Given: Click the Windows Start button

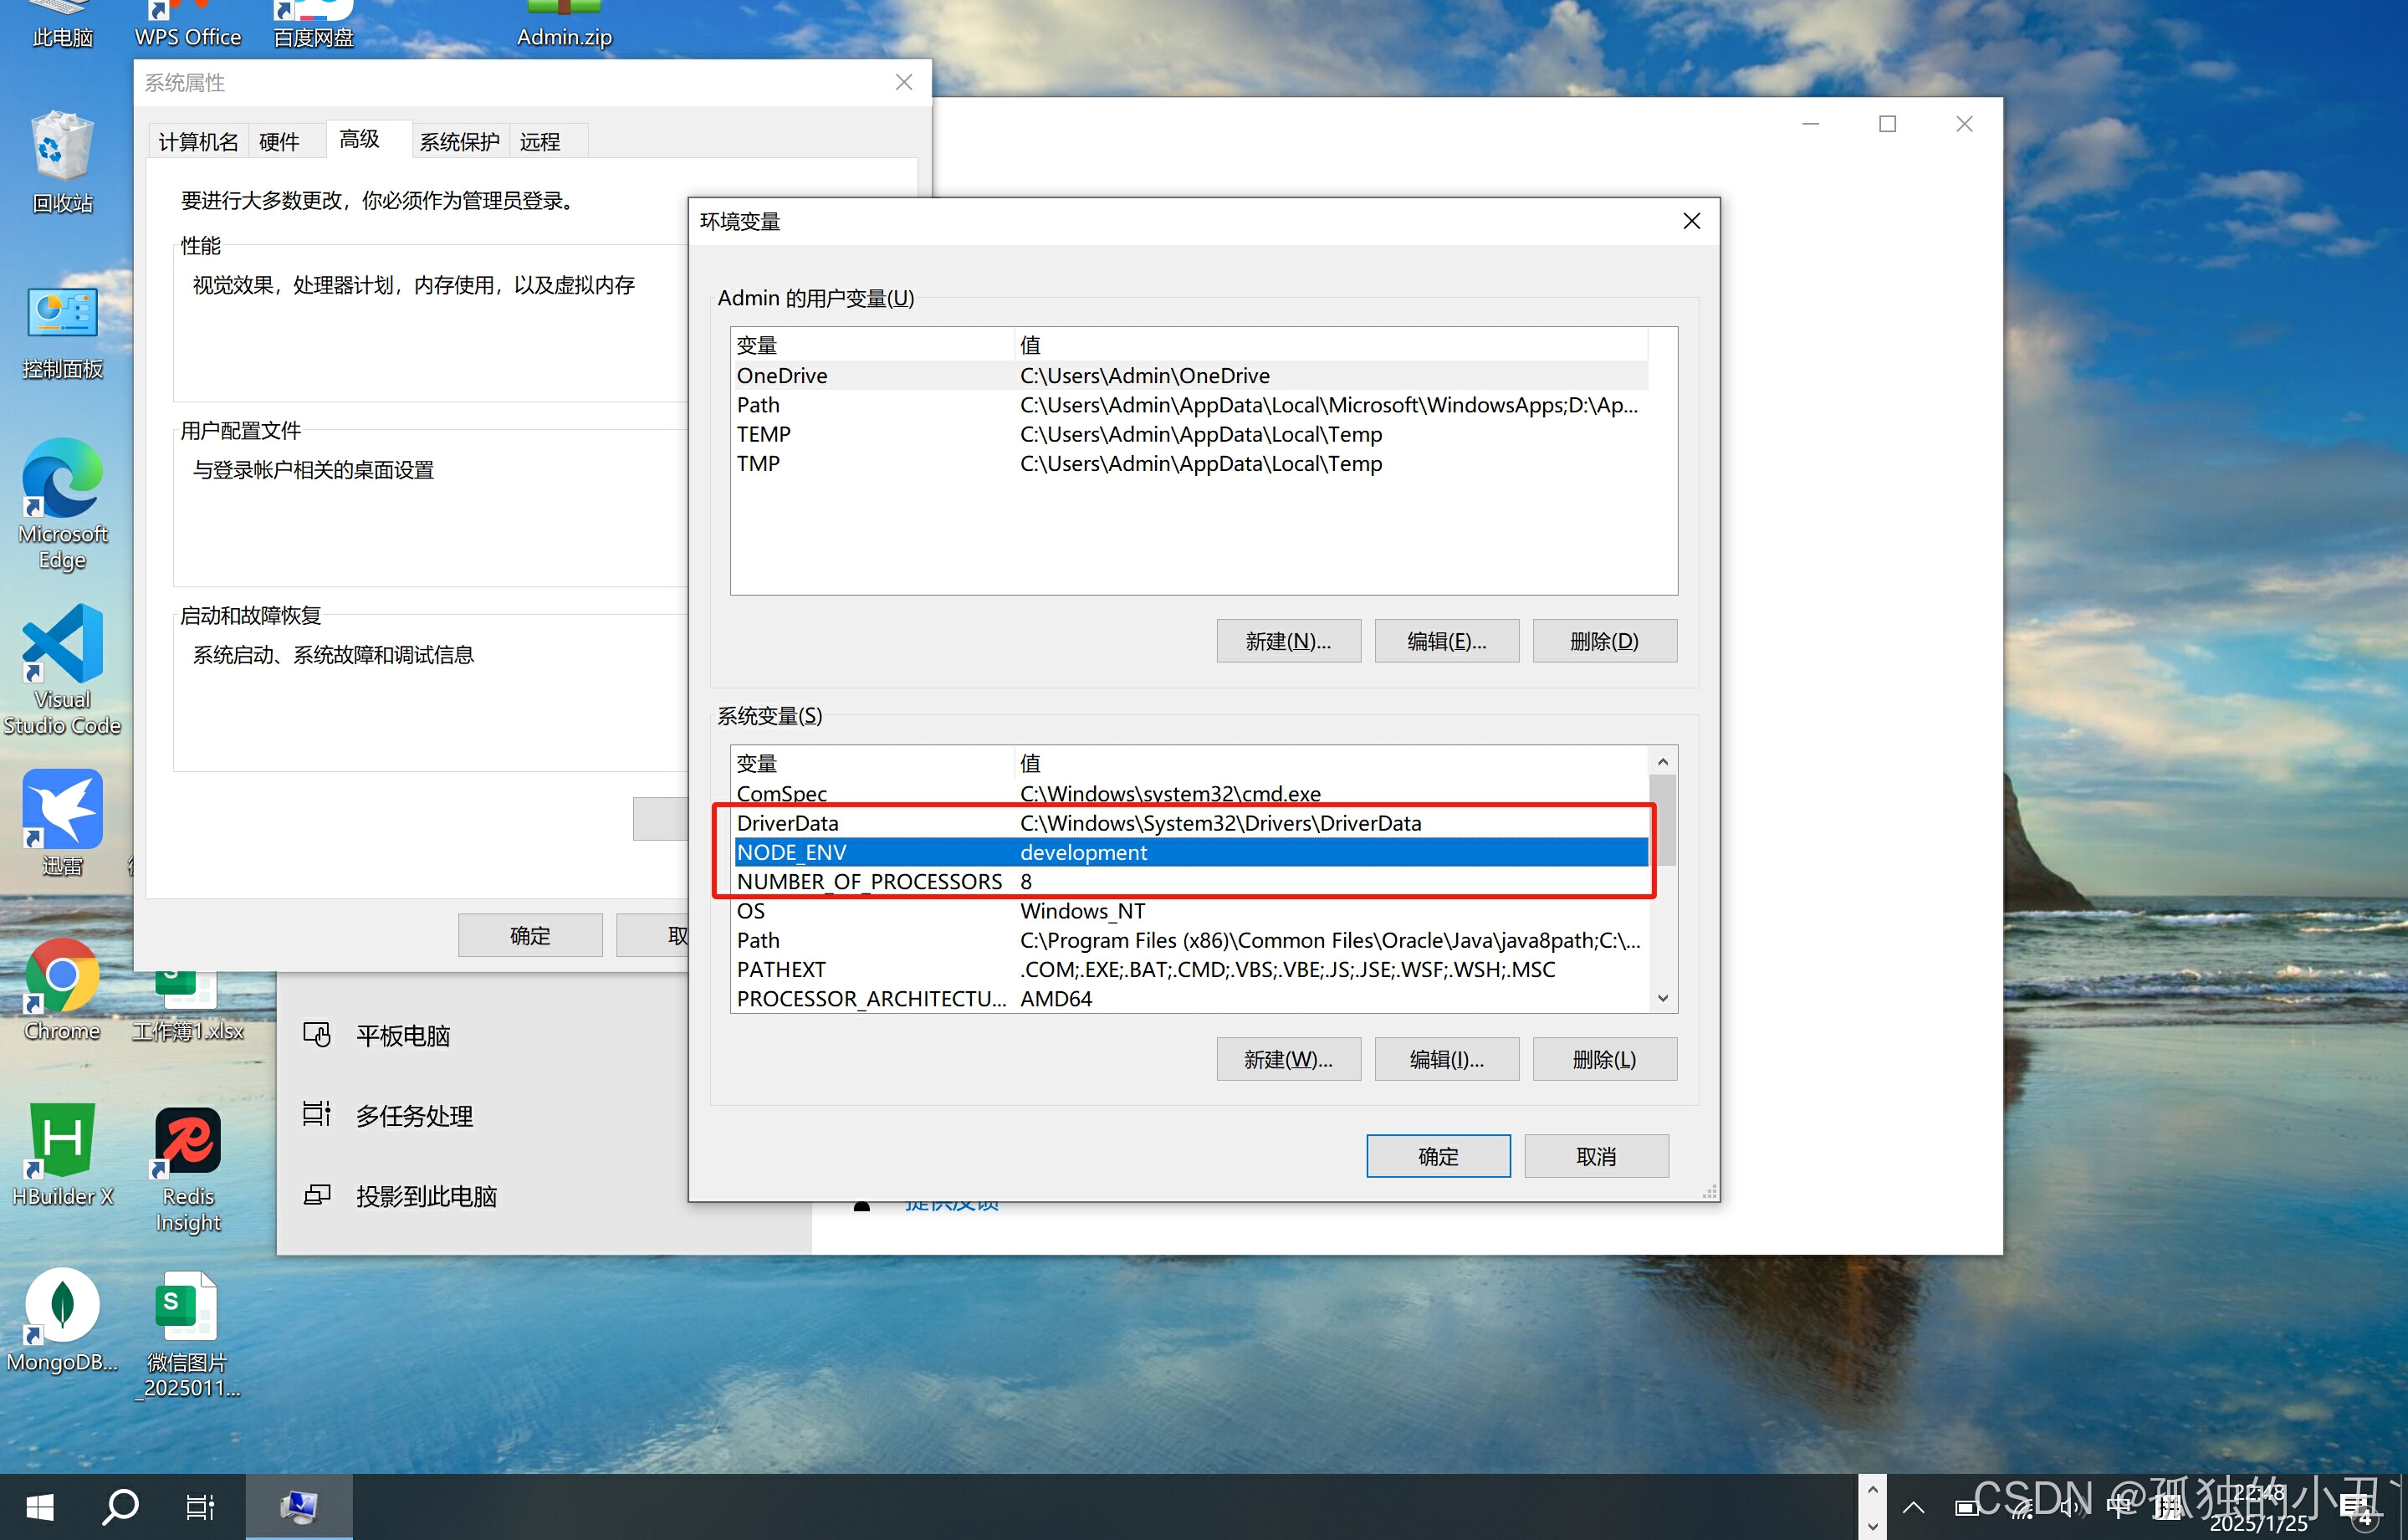Looking at the screenshot, I should pyautogui.click(x=40, y=1507).
